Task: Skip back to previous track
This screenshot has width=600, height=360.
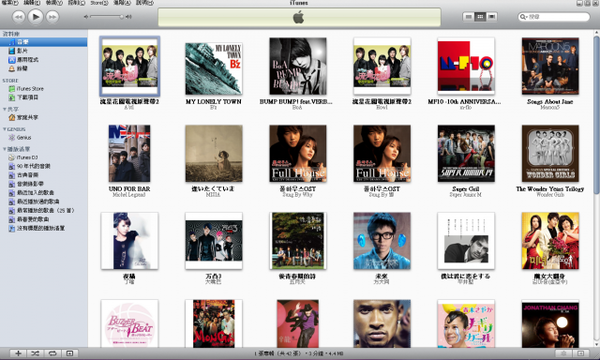Action: click(x=18, y=16)
